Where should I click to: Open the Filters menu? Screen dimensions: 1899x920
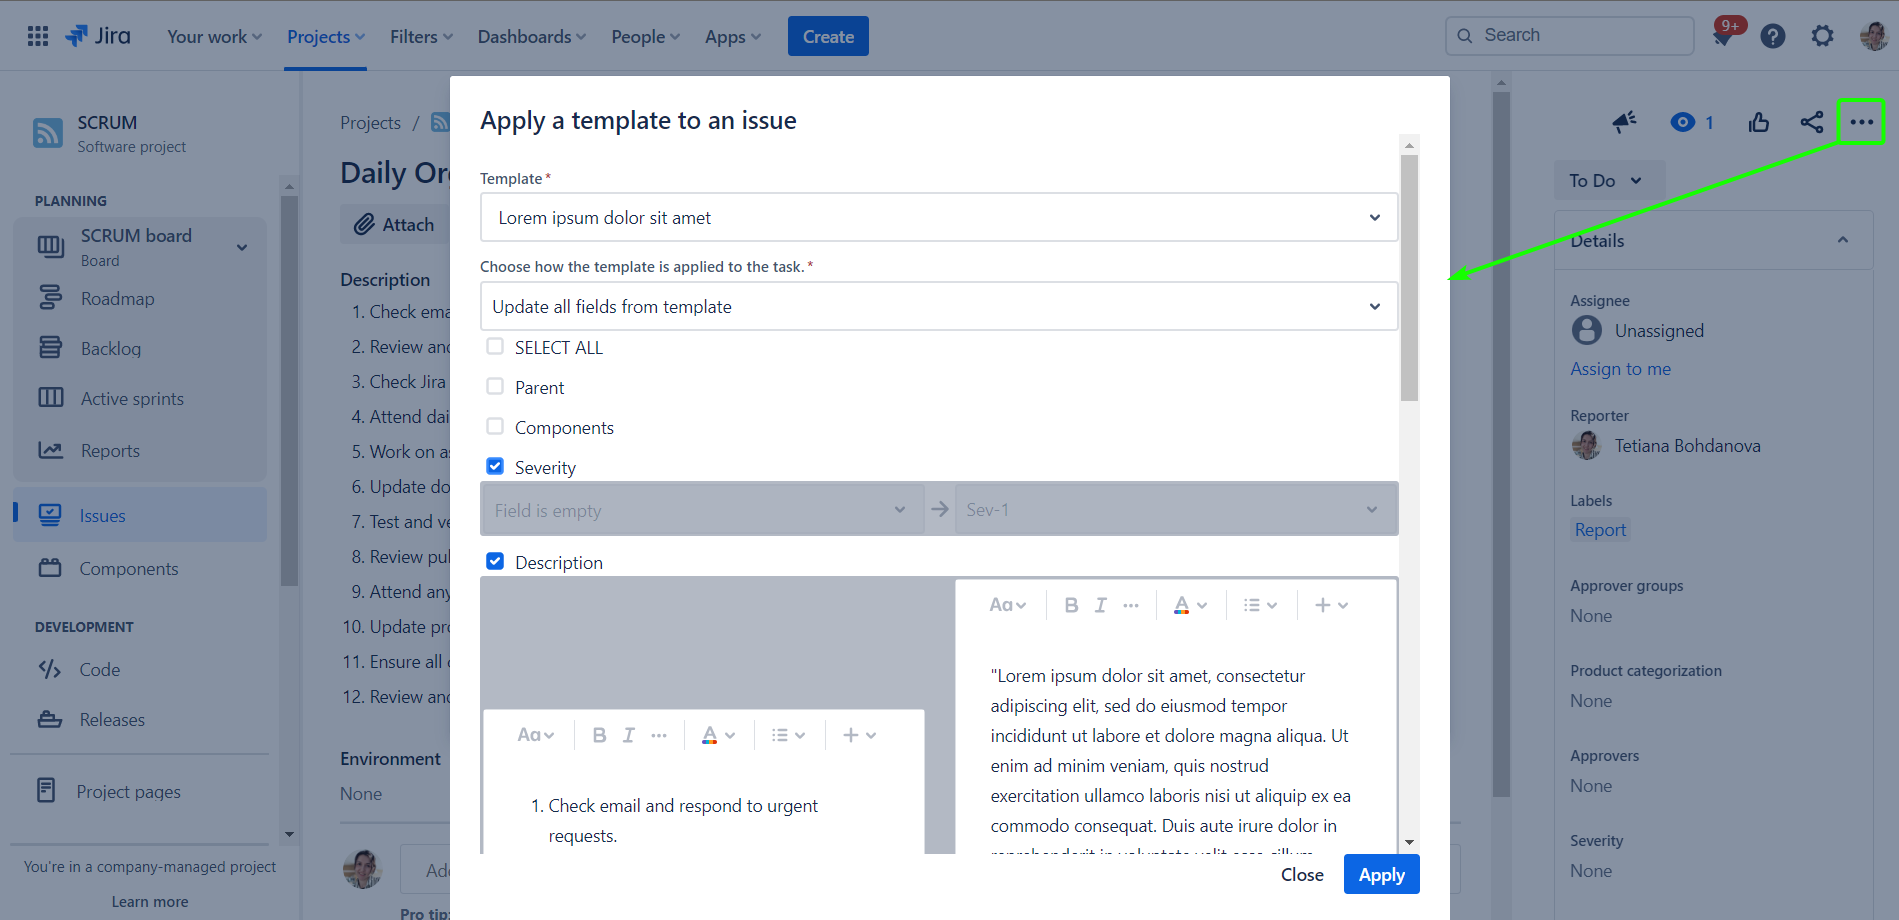[421, 37]
